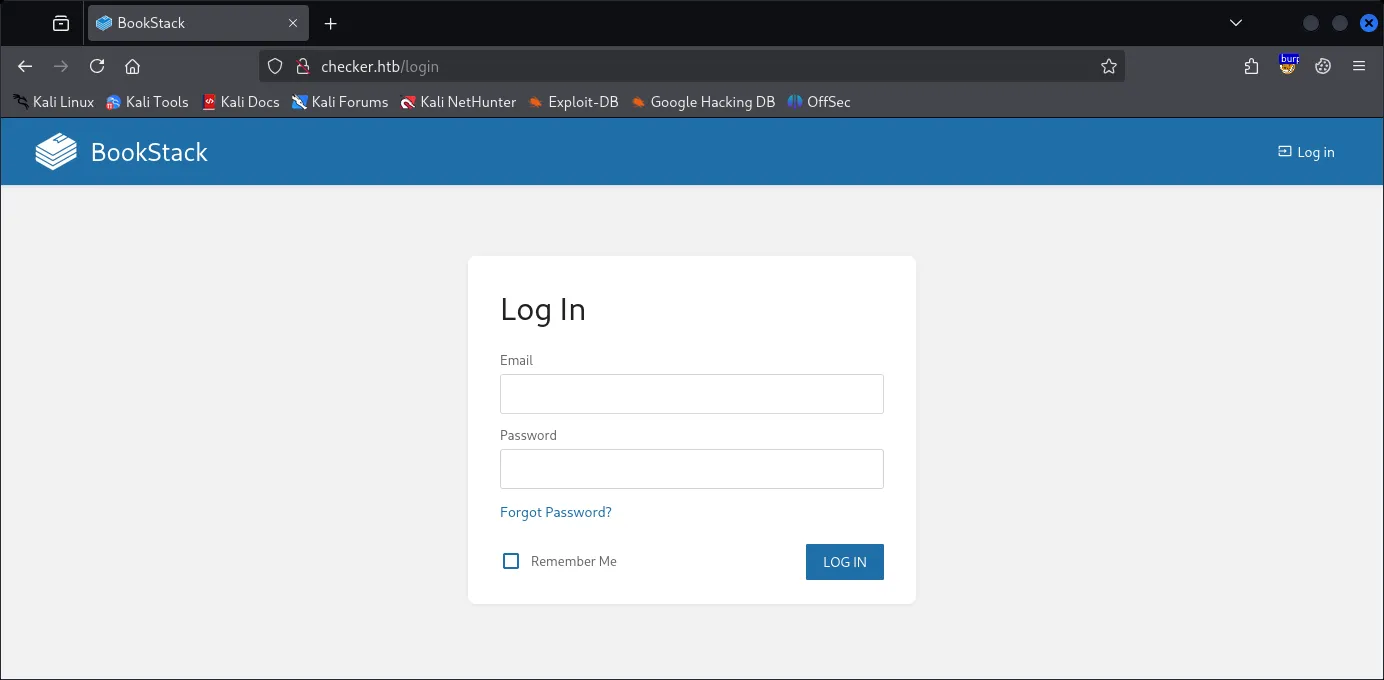Viewport: 1384px width, 680px height.
Task: Click the checker.htb/login address bar
Action: tap(692, 66)
